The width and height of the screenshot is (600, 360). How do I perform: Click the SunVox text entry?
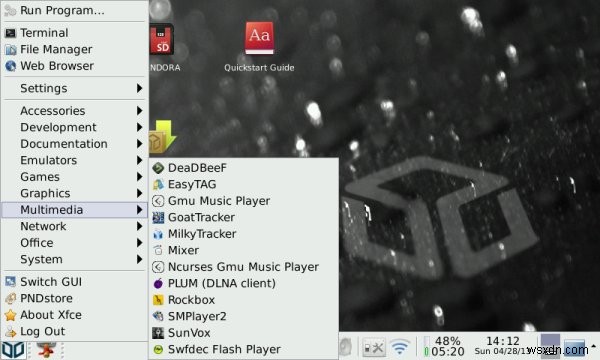189,333
